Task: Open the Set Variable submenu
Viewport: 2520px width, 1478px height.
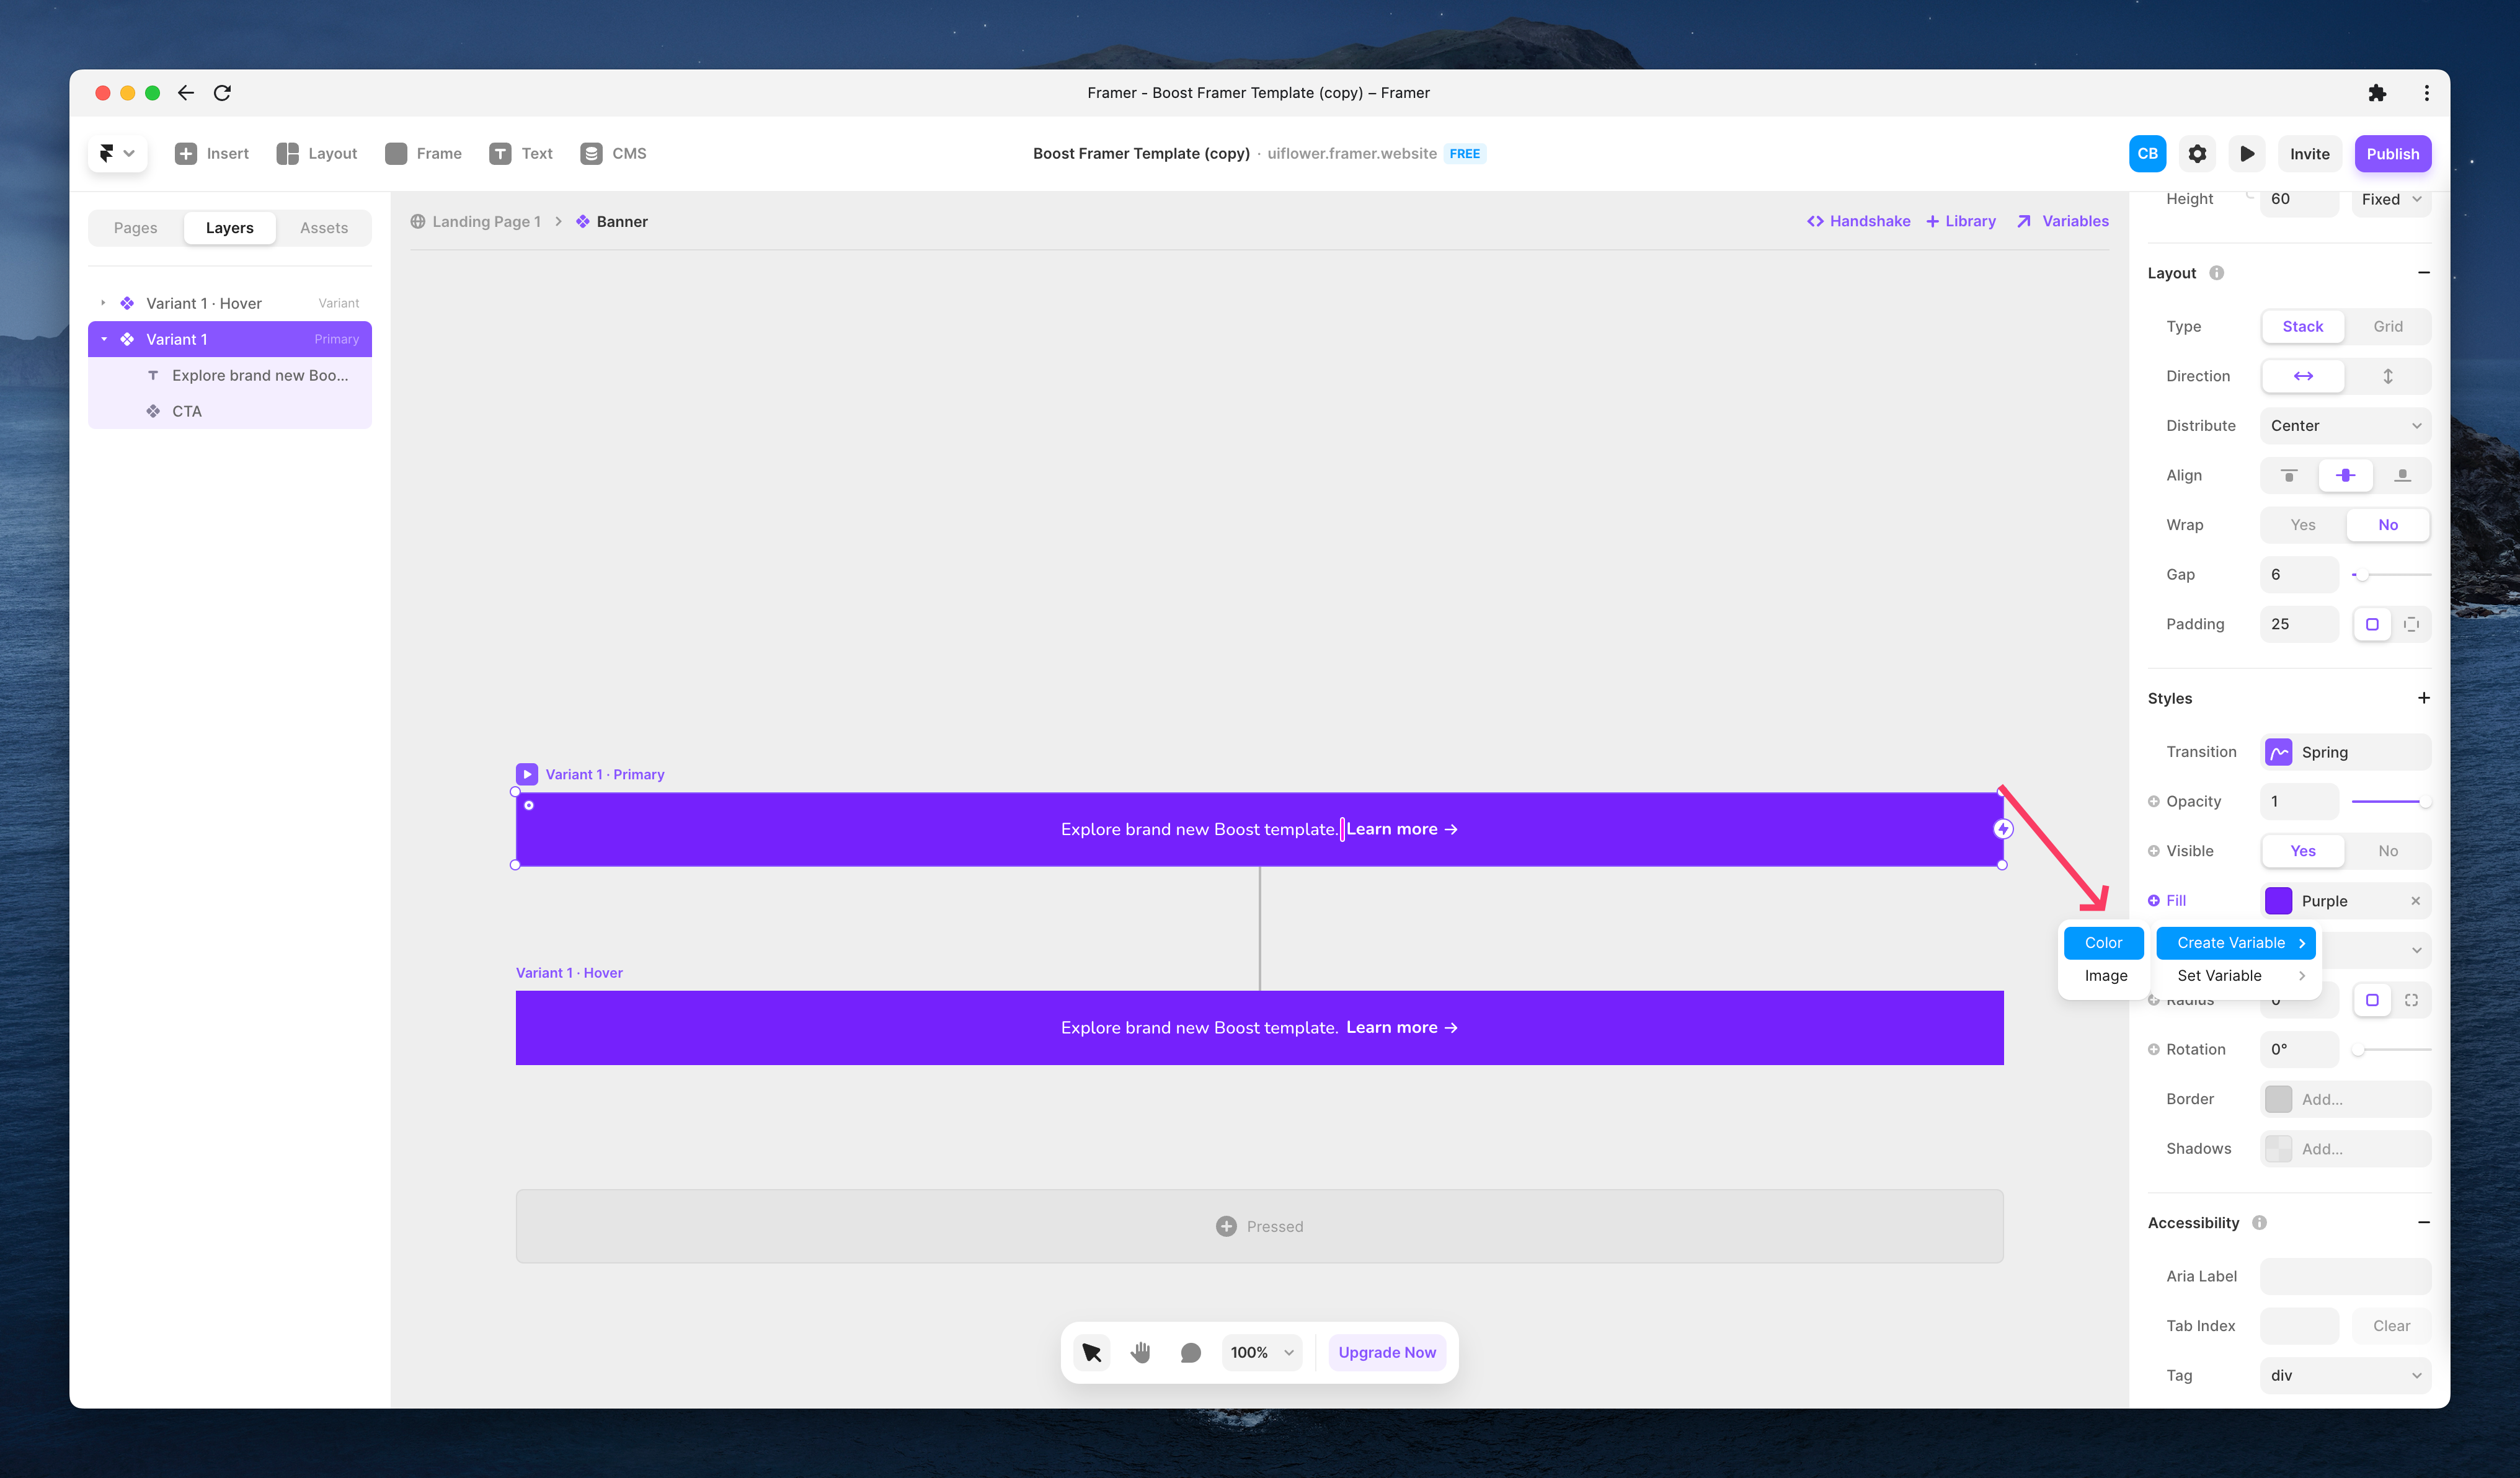Action: (x=2235, y=976)
